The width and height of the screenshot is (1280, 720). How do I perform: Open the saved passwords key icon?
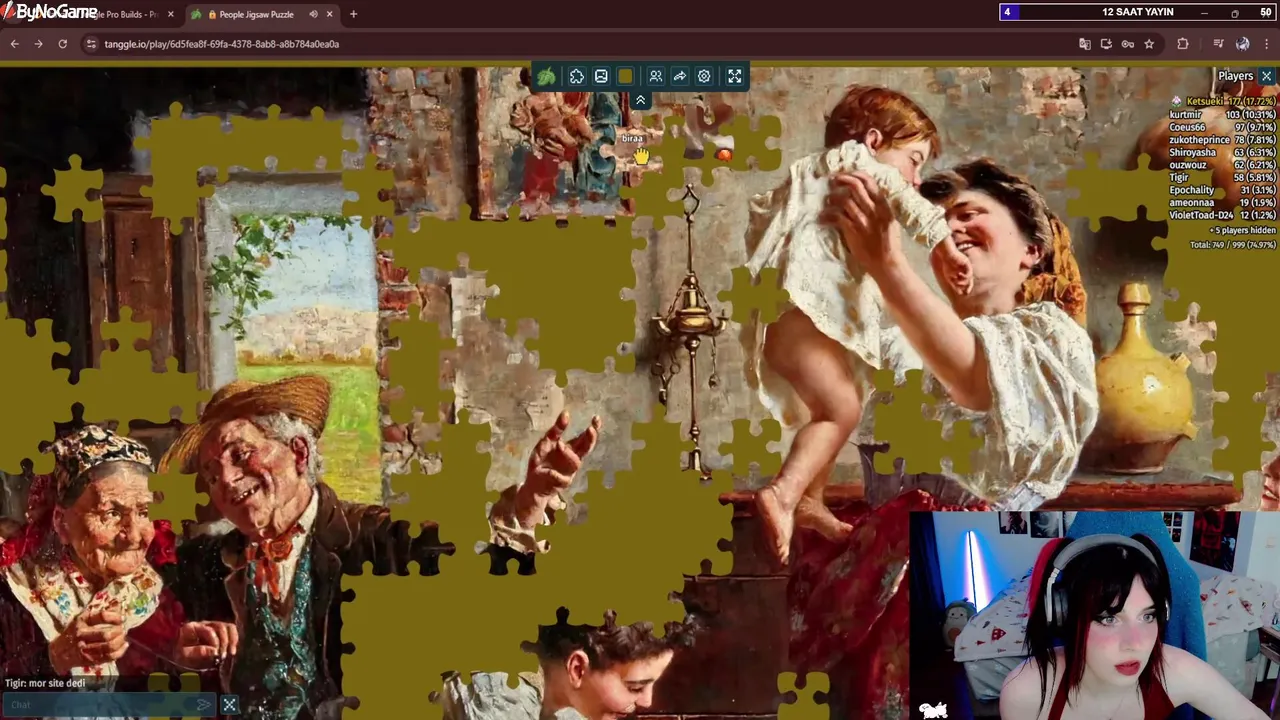tap(1128, 44)
